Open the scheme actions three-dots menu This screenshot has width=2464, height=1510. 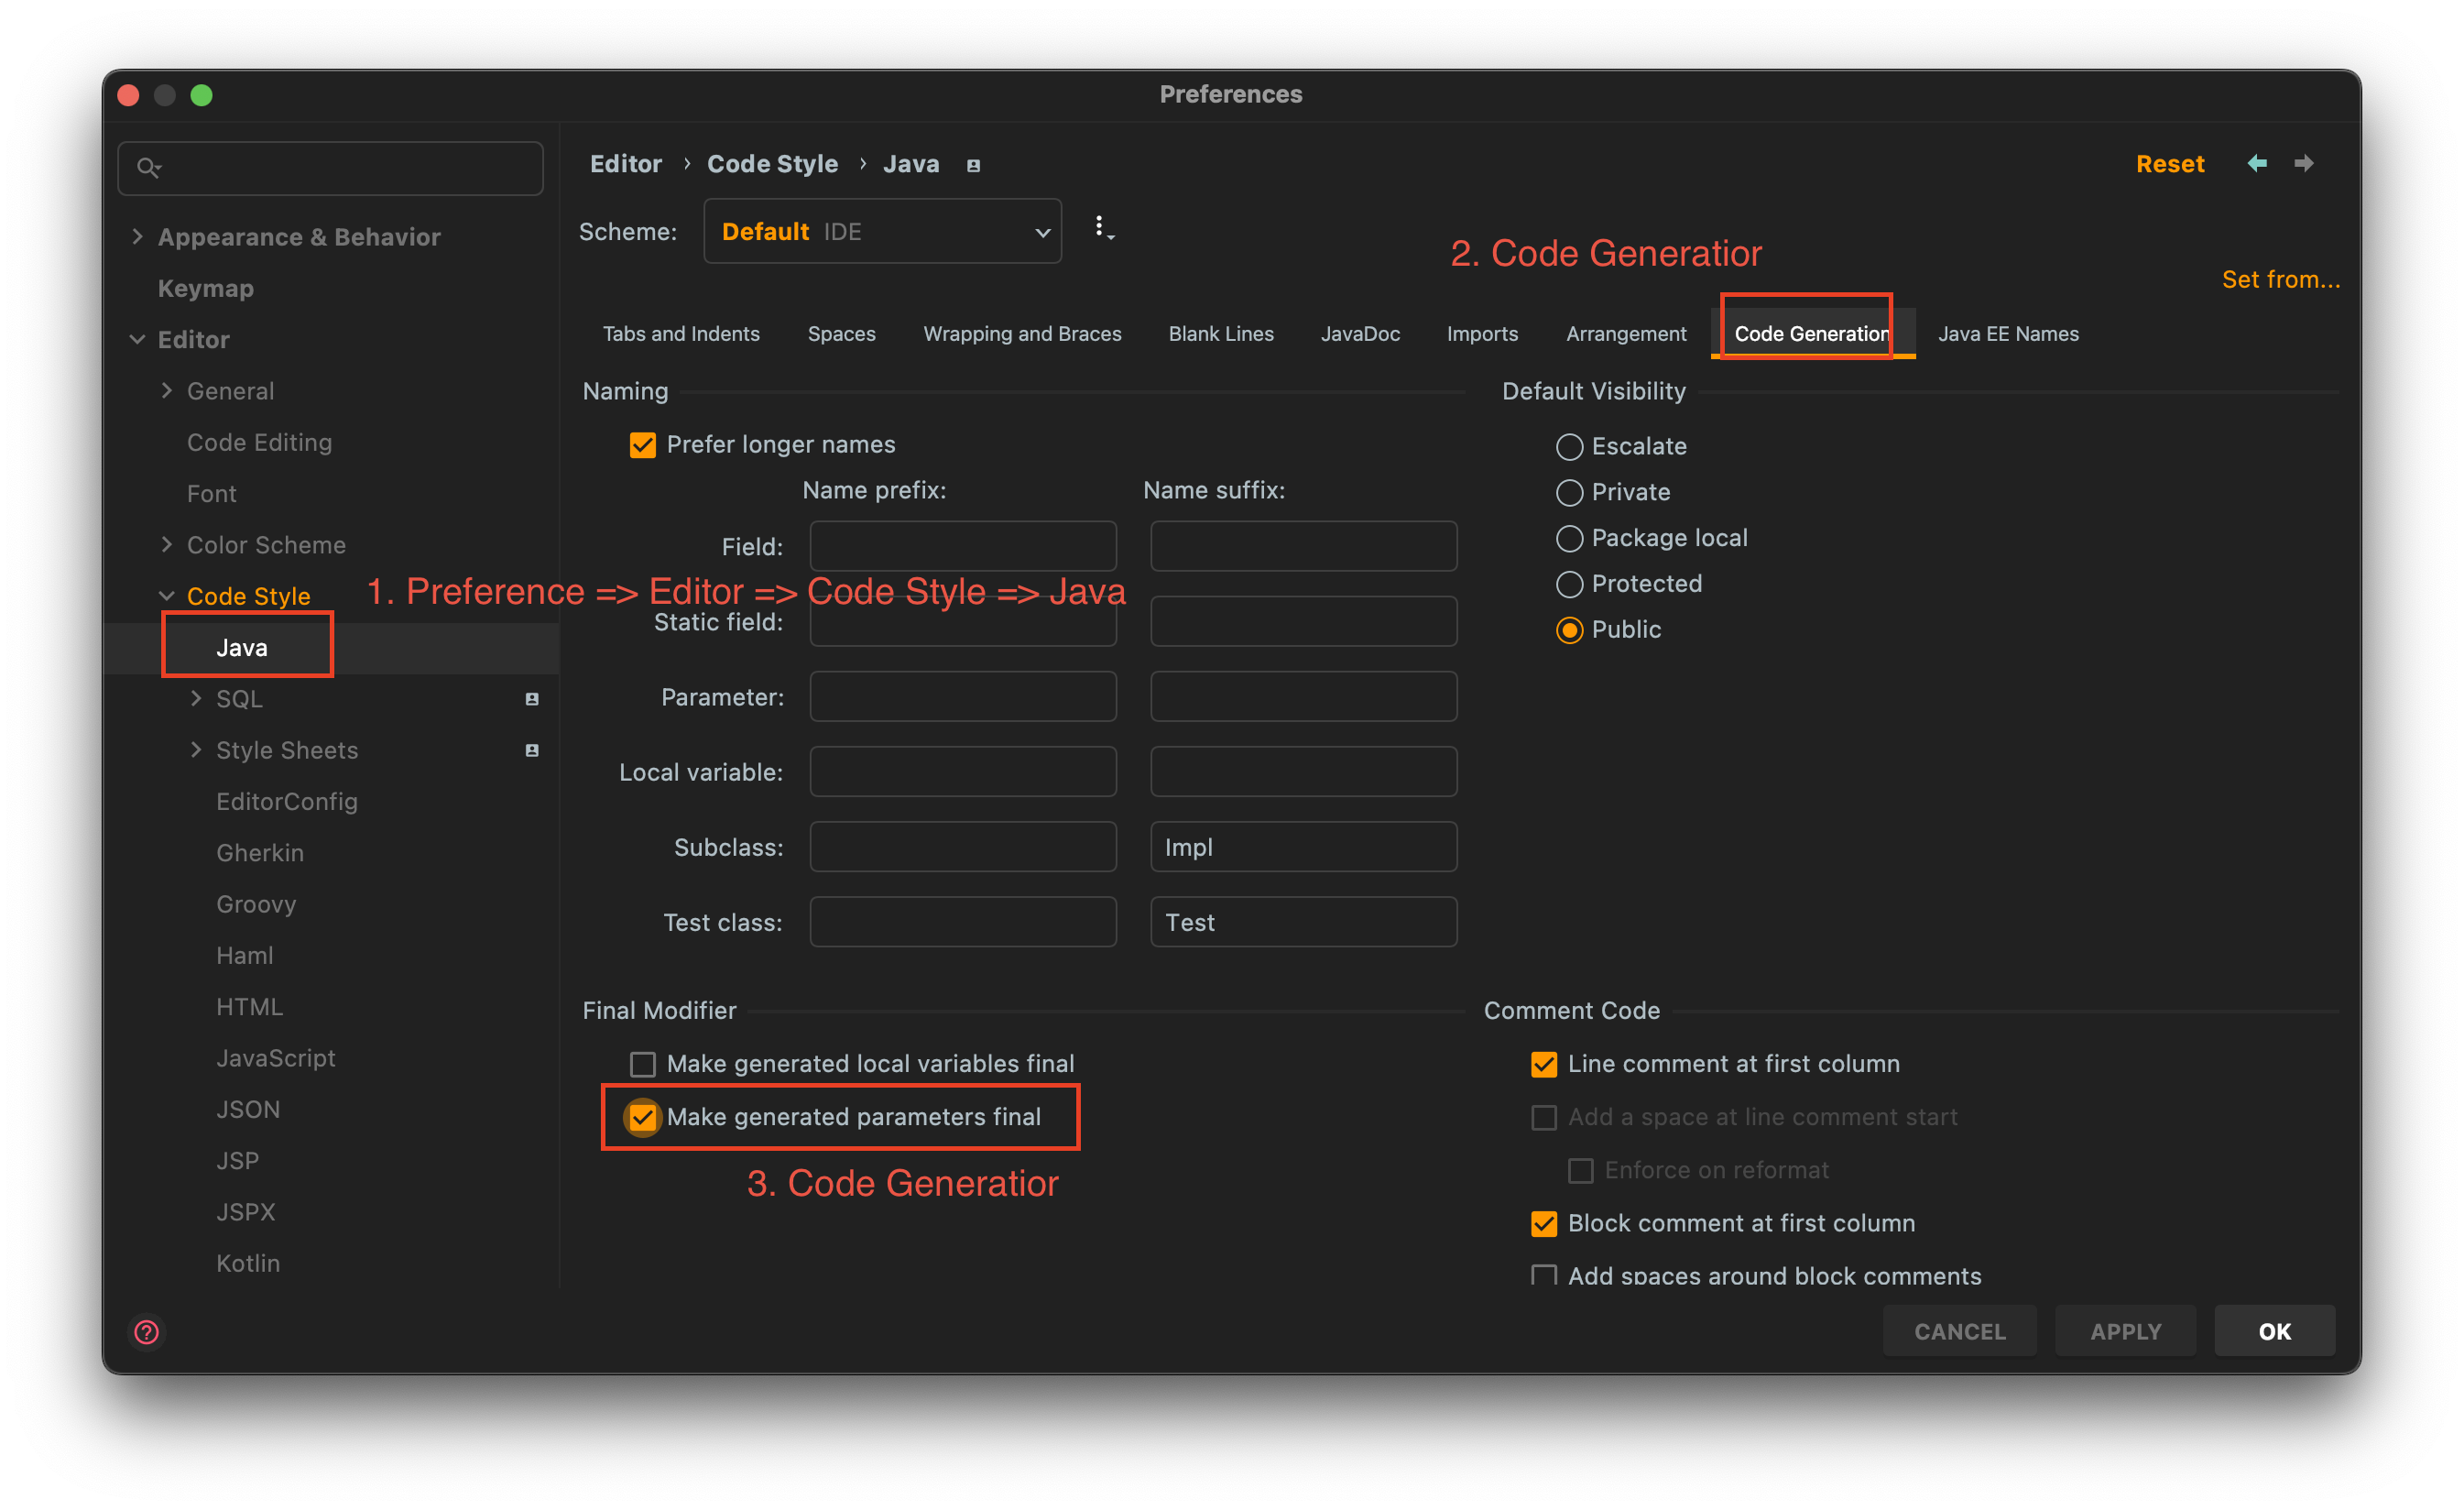pos(1102,229)
